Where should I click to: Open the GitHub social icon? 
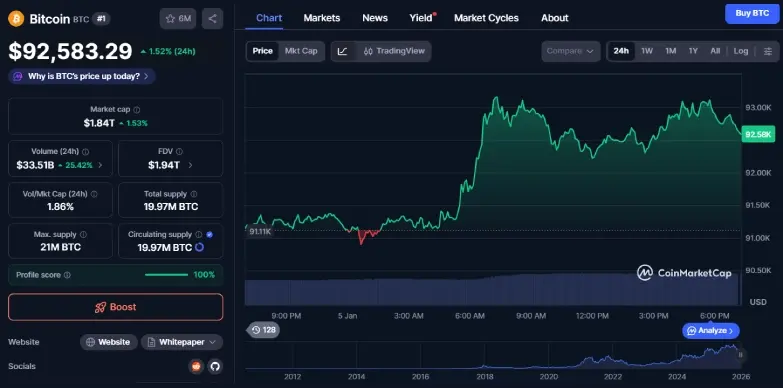click(215, 367)
